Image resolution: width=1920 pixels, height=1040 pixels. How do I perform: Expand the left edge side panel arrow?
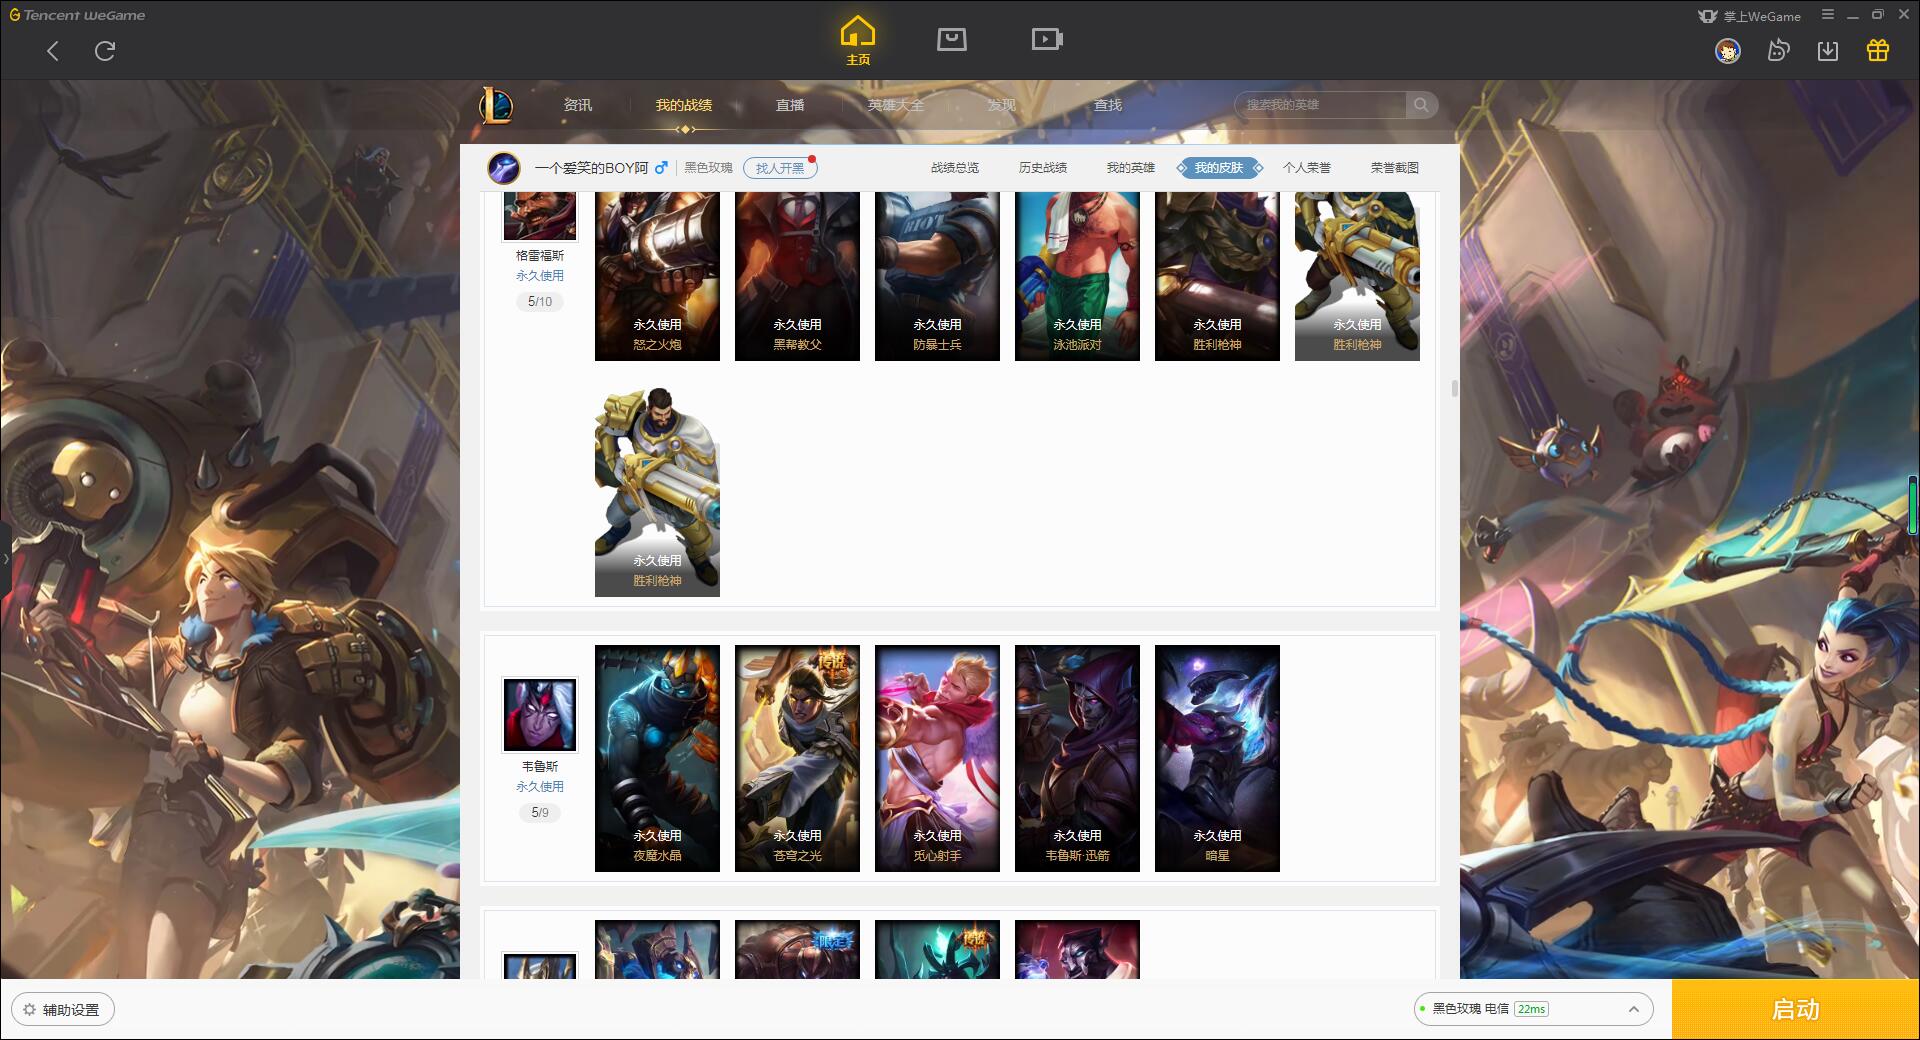click(5, 559)
